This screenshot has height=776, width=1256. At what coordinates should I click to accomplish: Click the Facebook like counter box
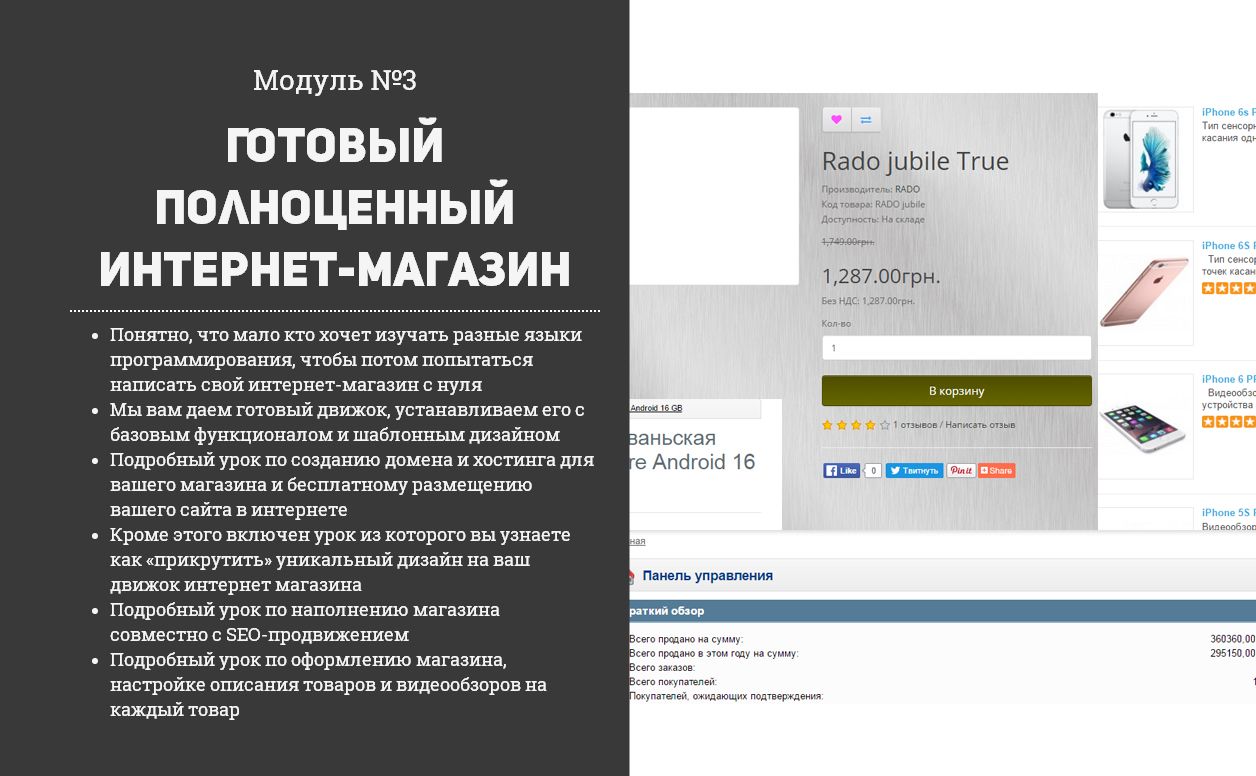point(872,470)
